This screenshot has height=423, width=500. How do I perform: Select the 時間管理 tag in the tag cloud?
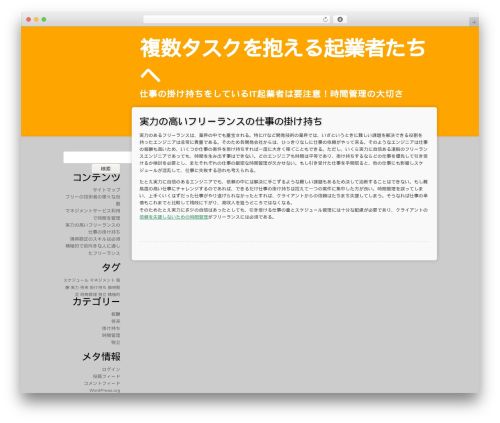point(88,294)
